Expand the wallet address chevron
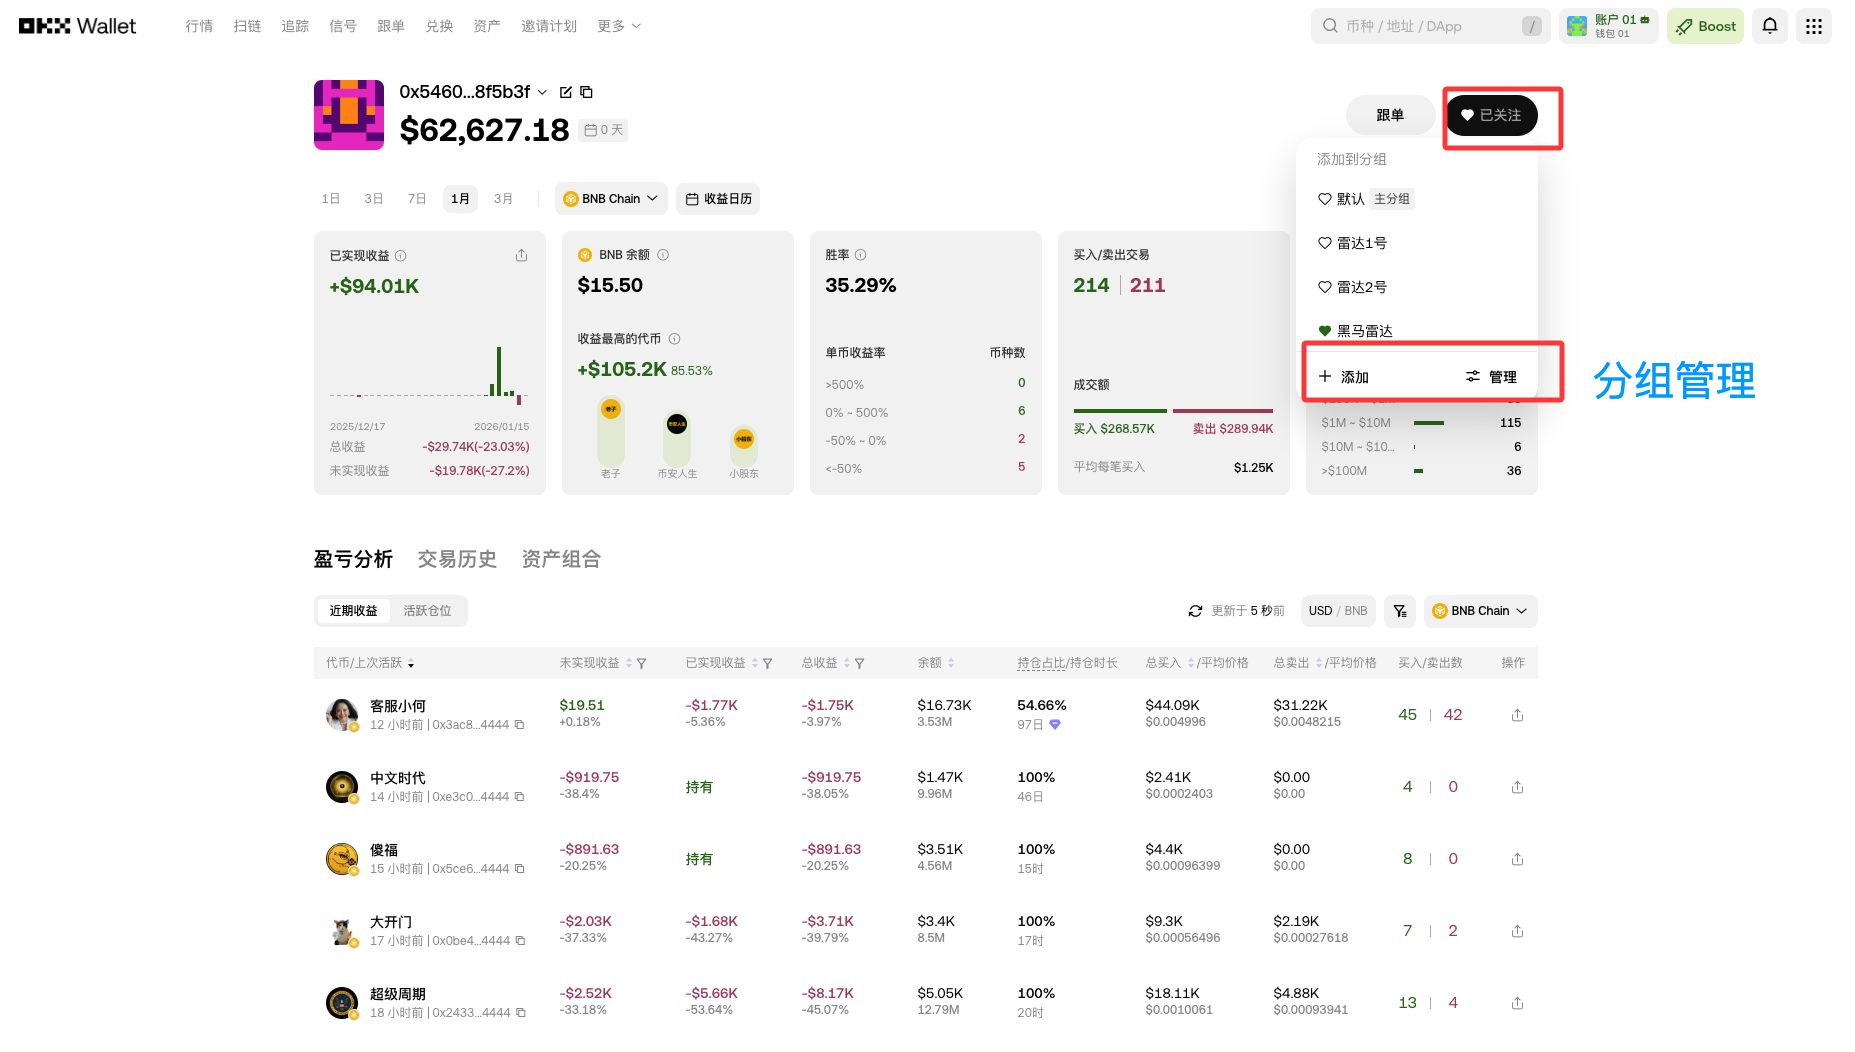 point(543,92)
